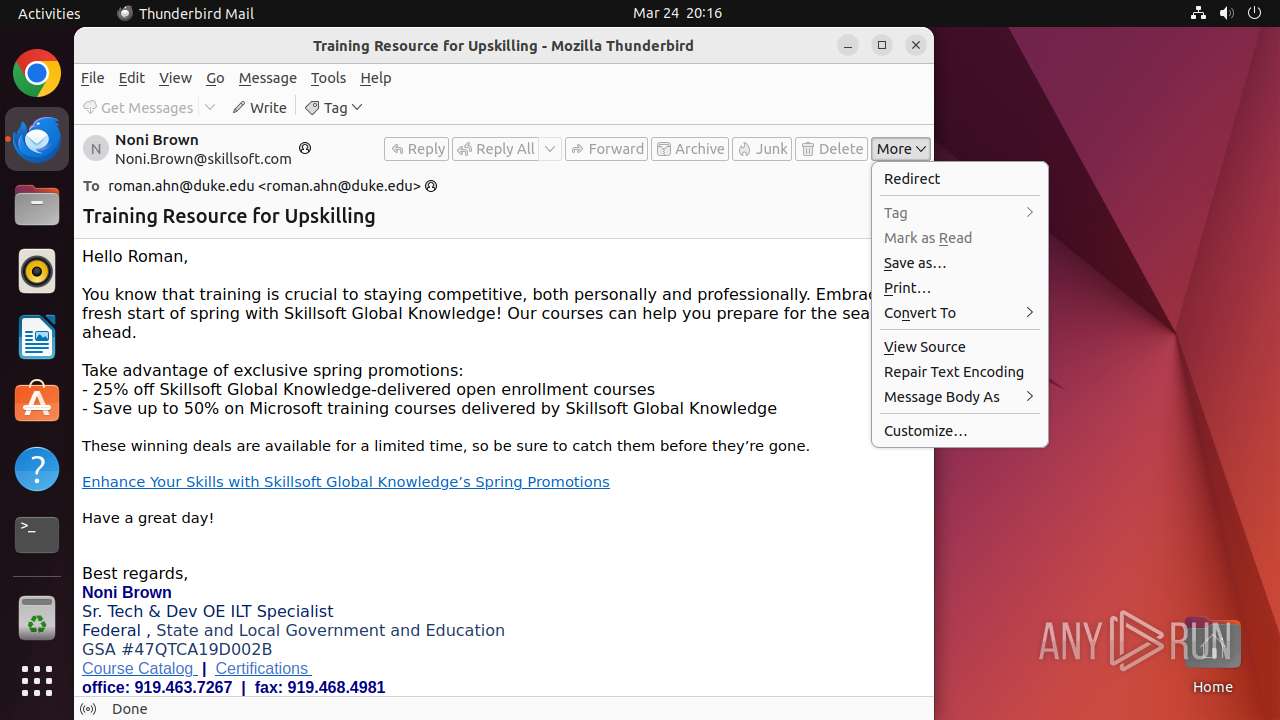The height and width of the screenshot is (720, 1280).
Task: Open the clock showing Mar 24 20:16
Action: coord(677,13)
